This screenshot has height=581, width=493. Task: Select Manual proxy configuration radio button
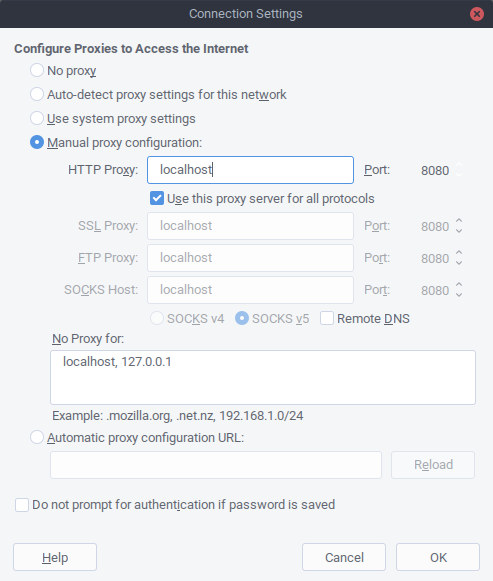pos(37,142)
